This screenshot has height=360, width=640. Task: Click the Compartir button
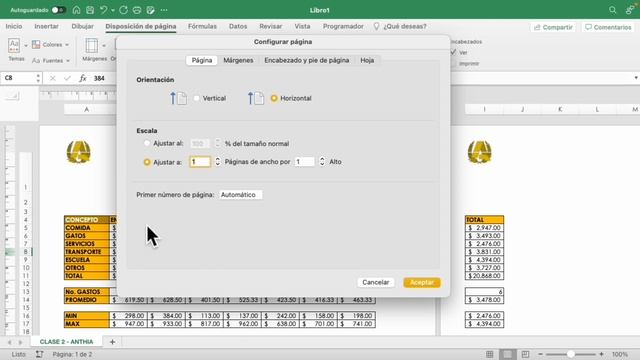click(x=553, y=27)
